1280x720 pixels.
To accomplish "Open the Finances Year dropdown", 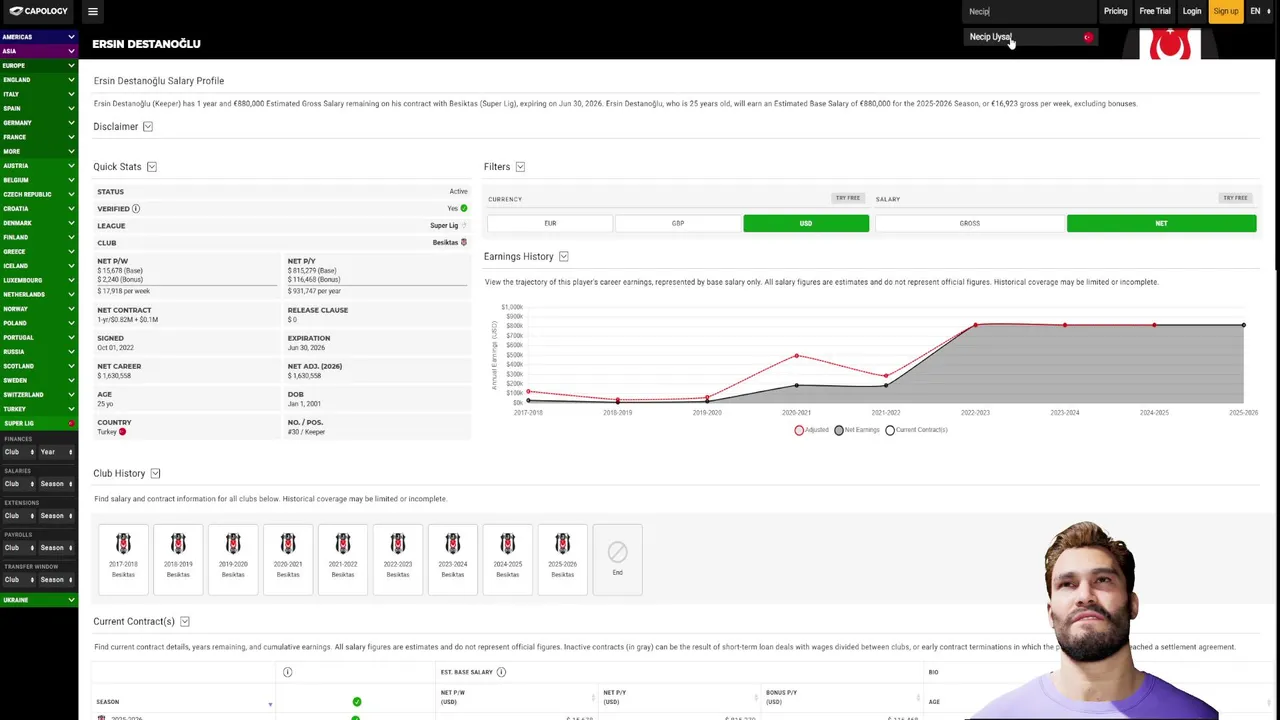I will point(57,452).
